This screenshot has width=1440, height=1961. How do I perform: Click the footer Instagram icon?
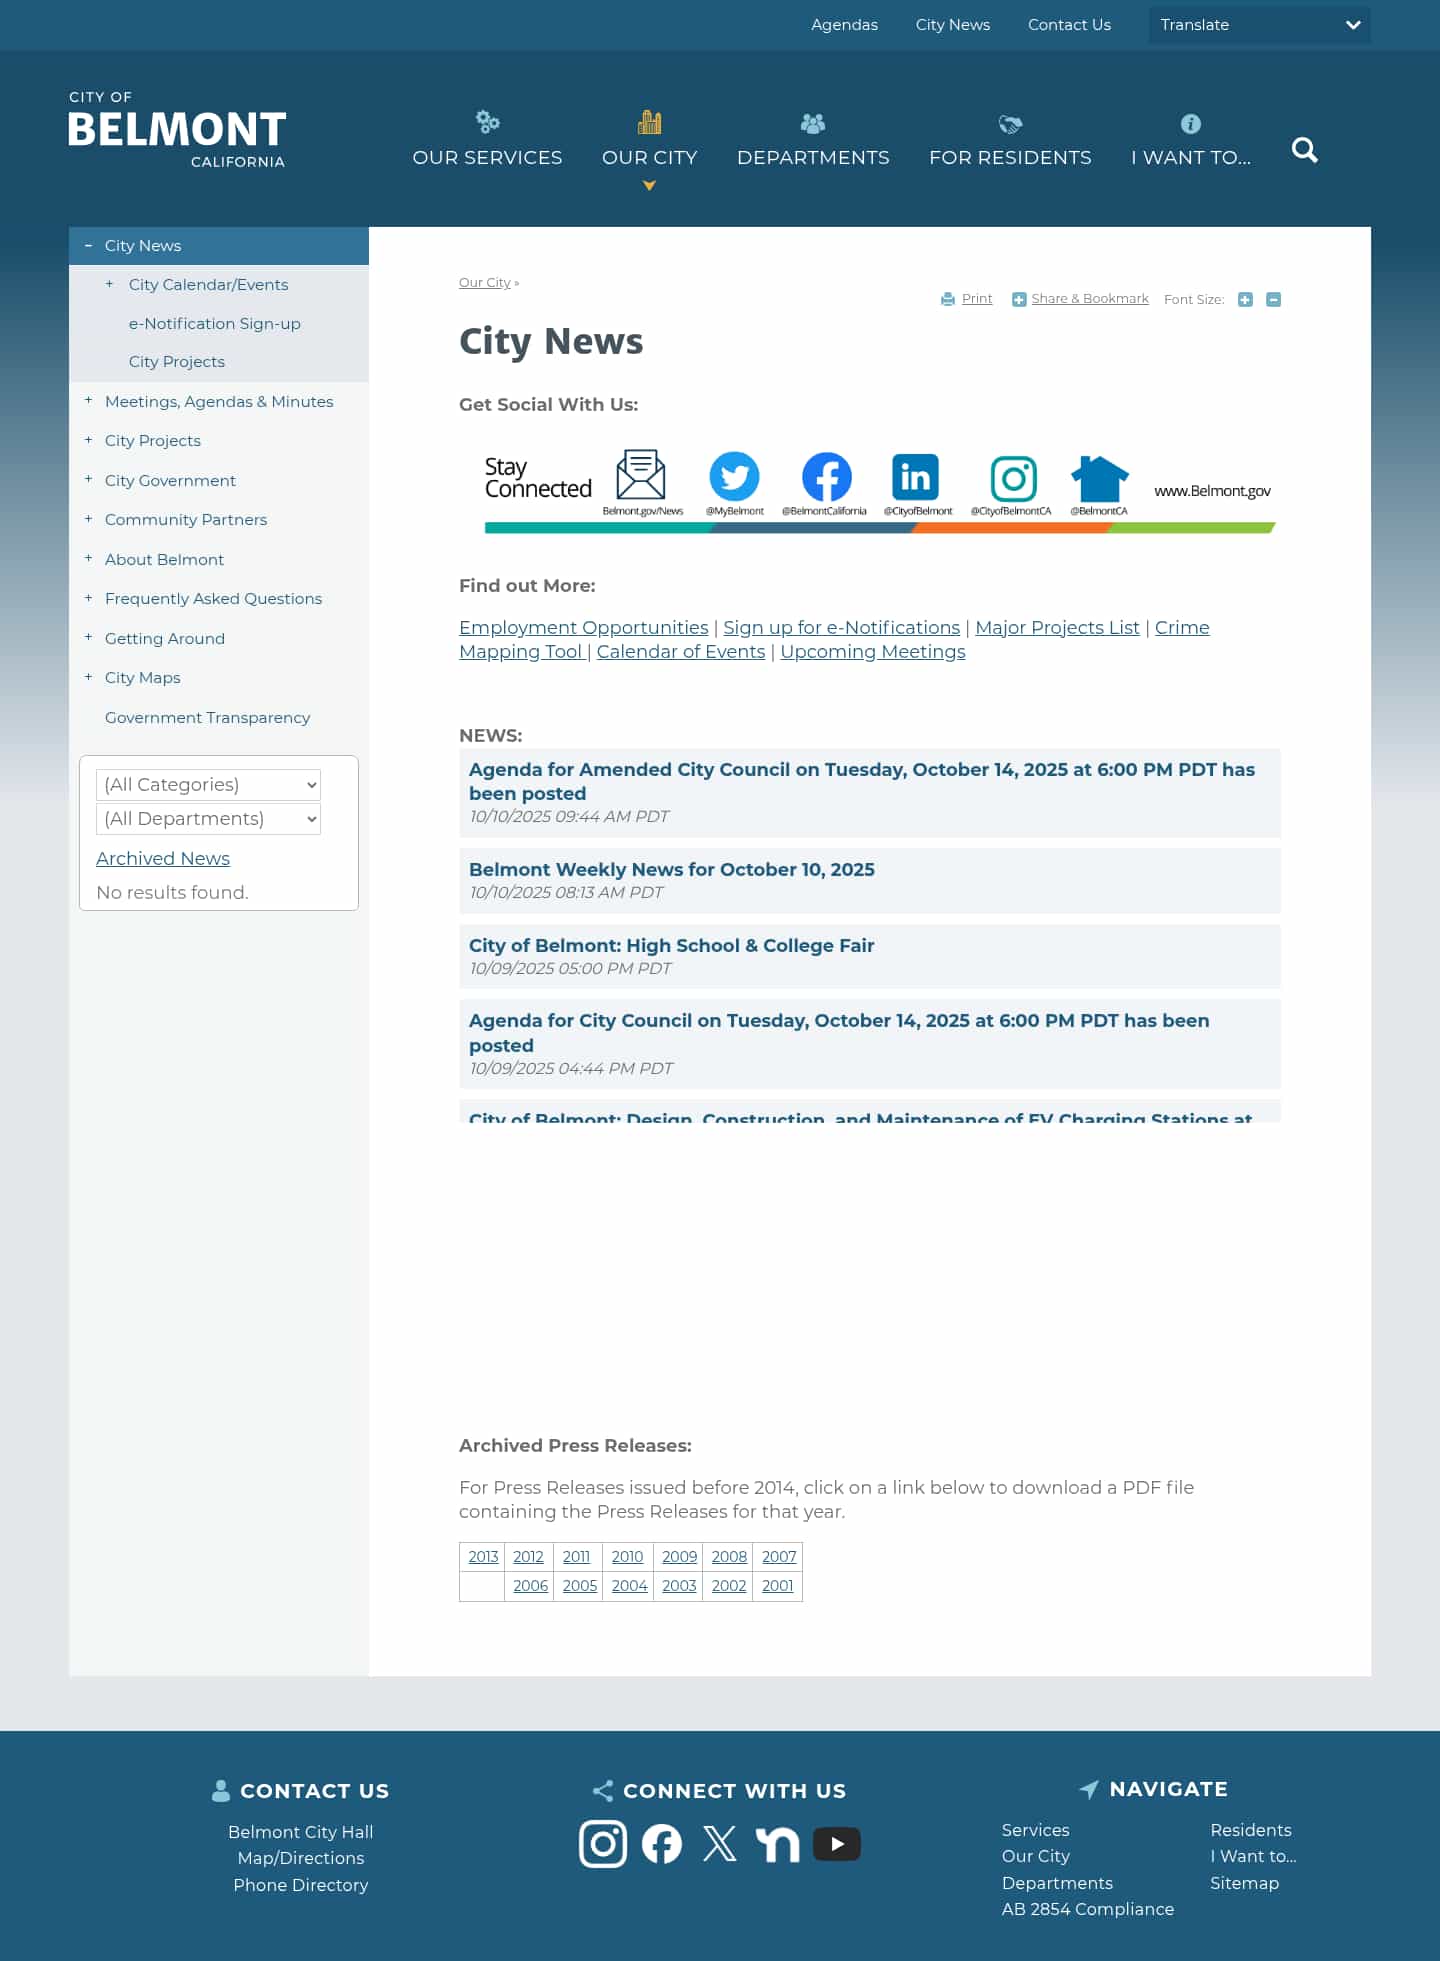(x=603, y=1844)
